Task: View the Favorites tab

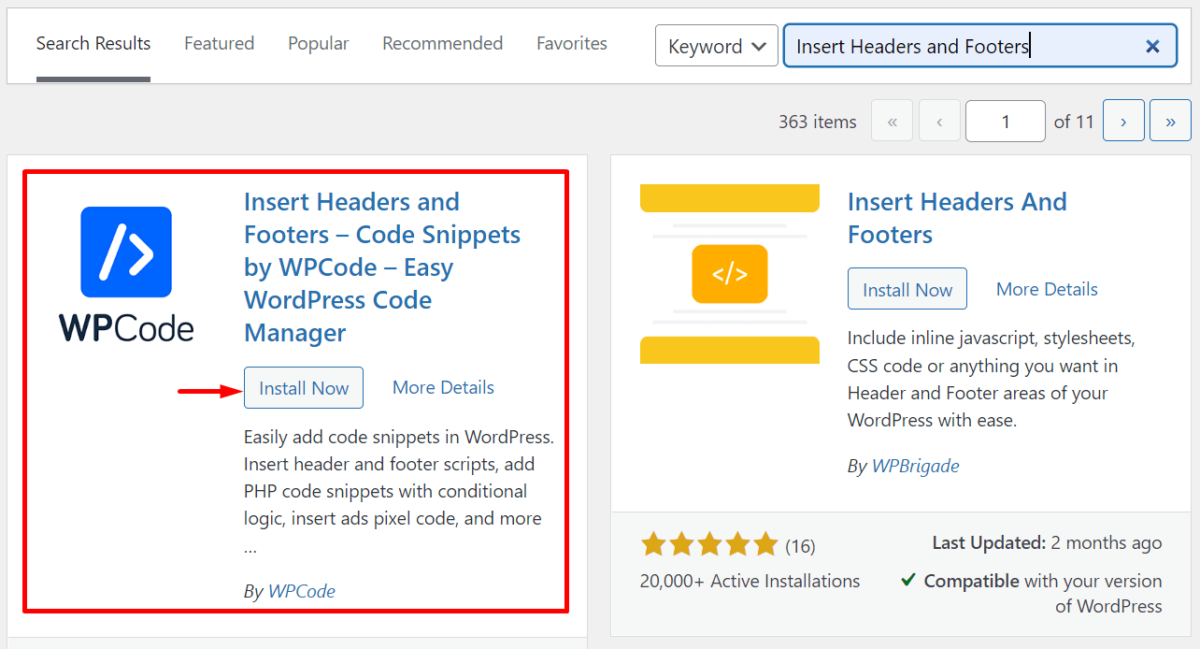Action: click(571, 43)
